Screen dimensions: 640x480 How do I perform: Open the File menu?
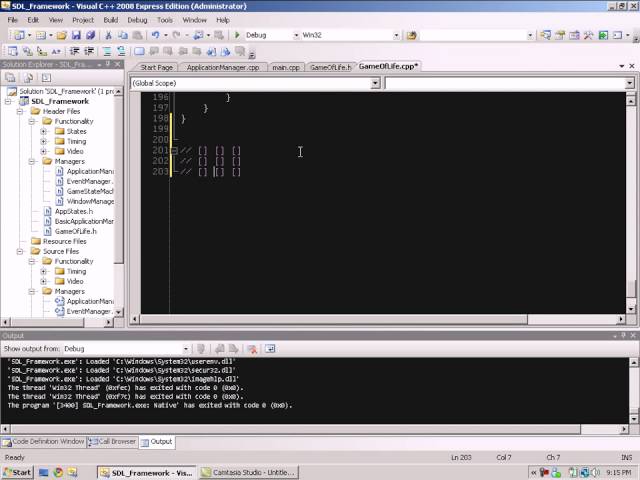(x=12, y=20)
